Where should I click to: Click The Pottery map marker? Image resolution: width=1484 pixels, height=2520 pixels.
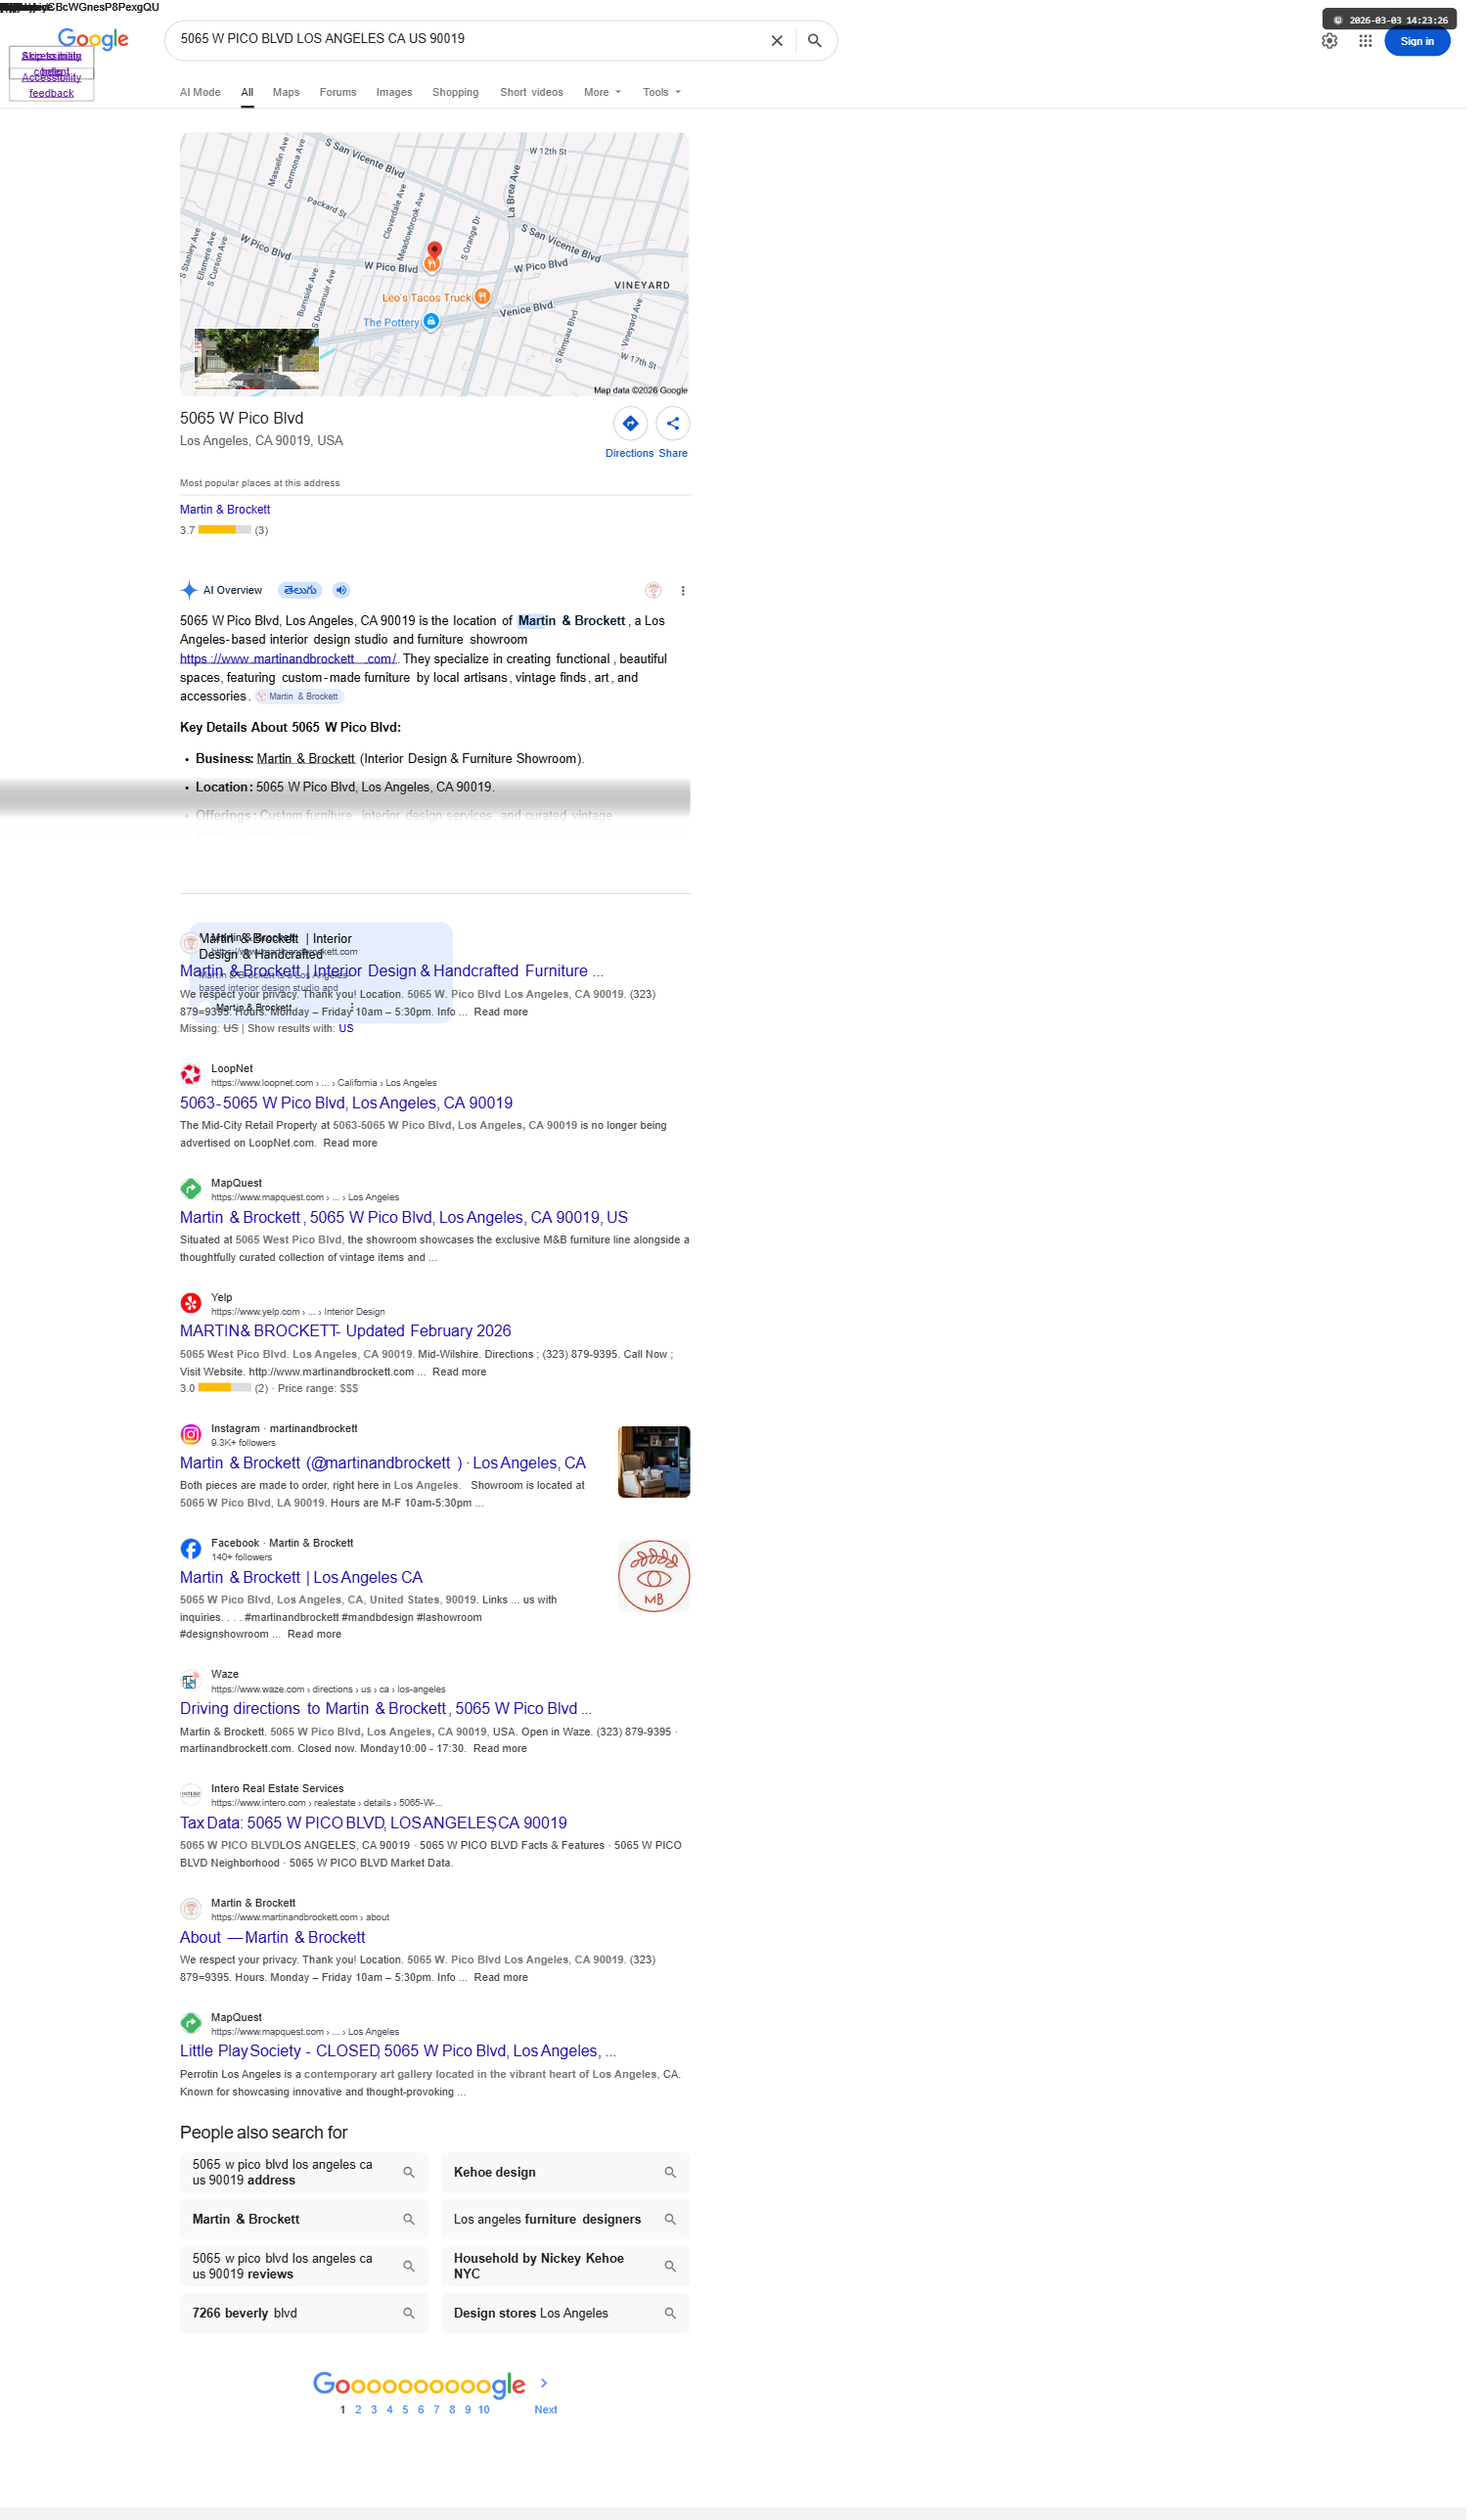(x=435, y=325)
